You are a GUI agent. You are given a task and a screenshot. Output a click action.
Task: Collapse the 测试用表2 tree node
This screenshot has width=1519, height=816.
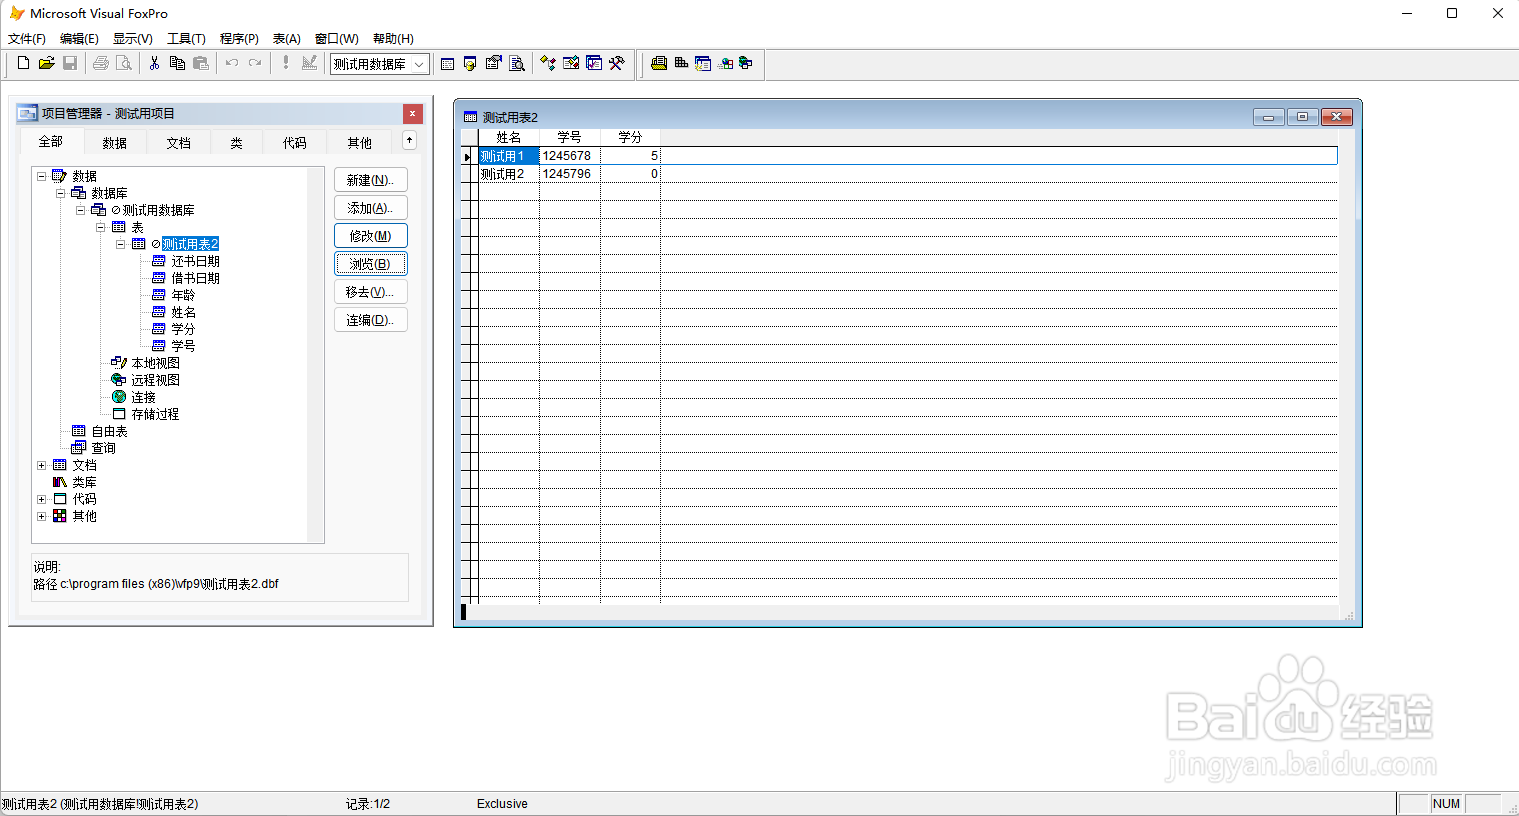pyautogui.click(x=121, y=244)
